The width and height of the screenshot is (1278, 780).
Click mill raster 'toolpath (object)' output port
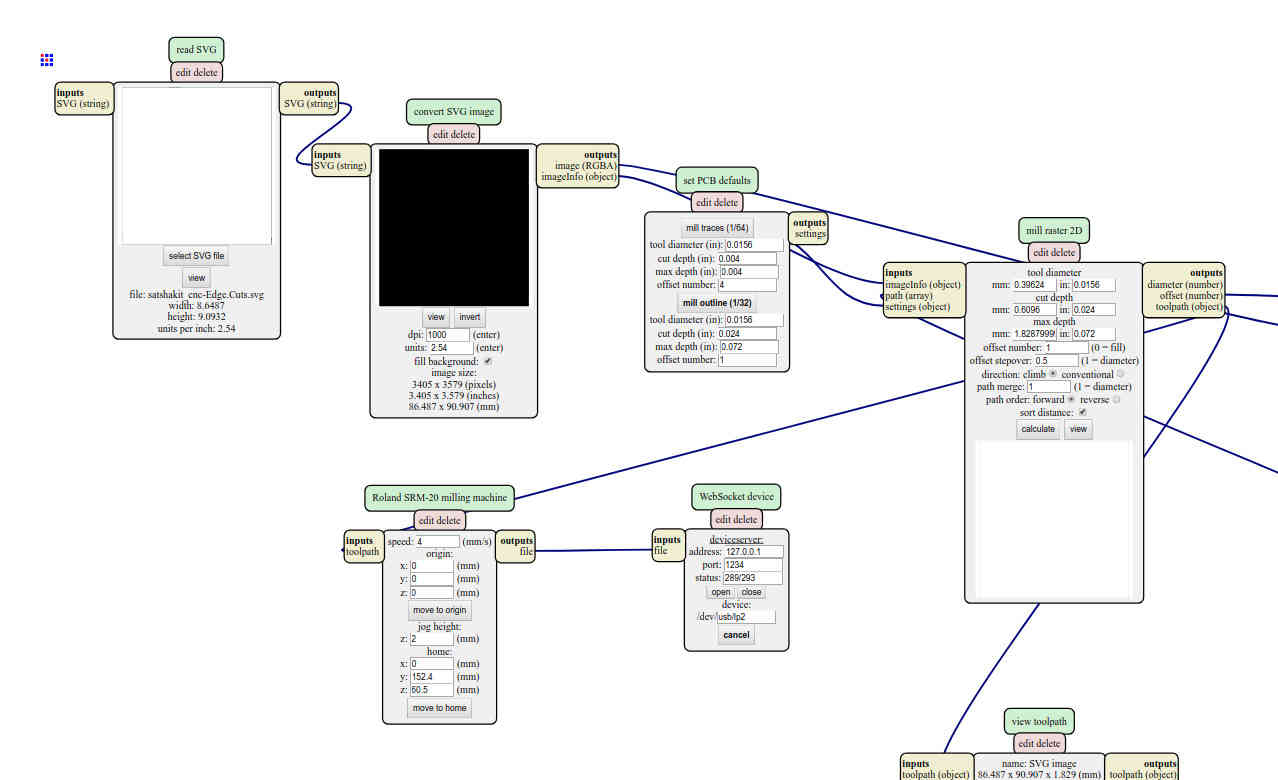[1189, 307]
